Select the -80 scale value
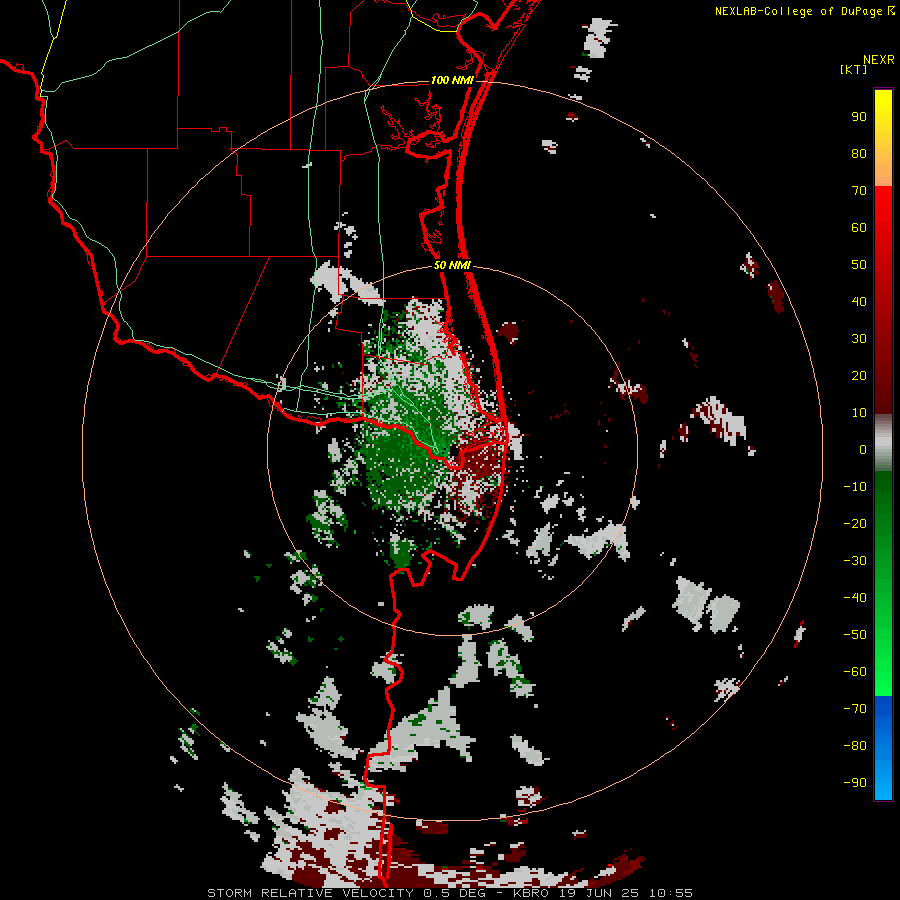This screenshot has height=900, width=900. point(855,746)
